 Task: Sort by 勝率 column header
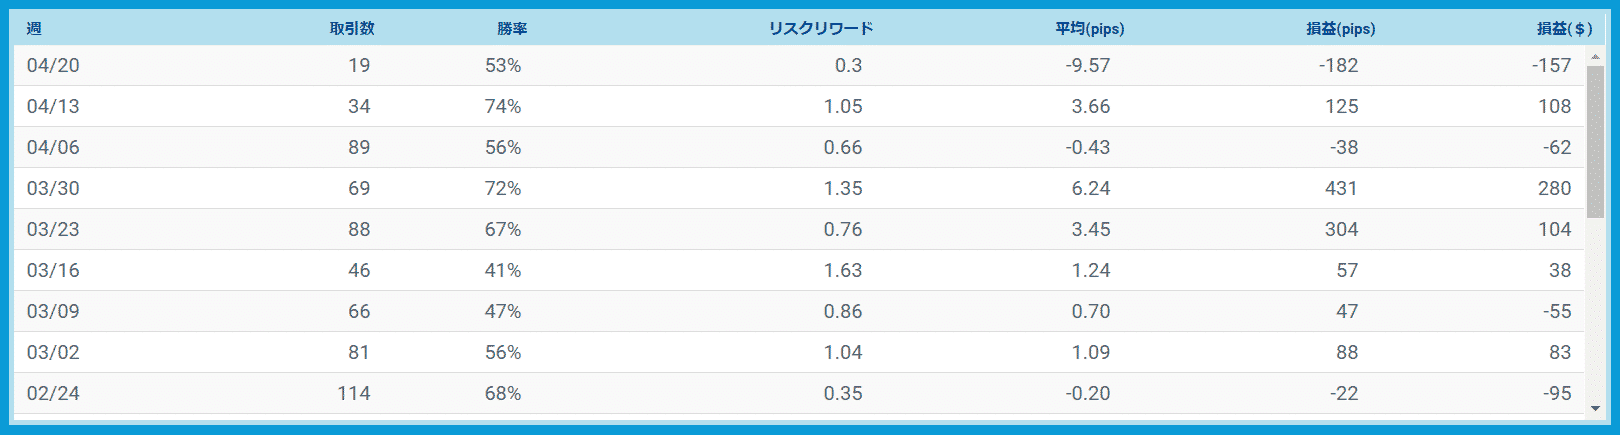[x=512, y=29]
